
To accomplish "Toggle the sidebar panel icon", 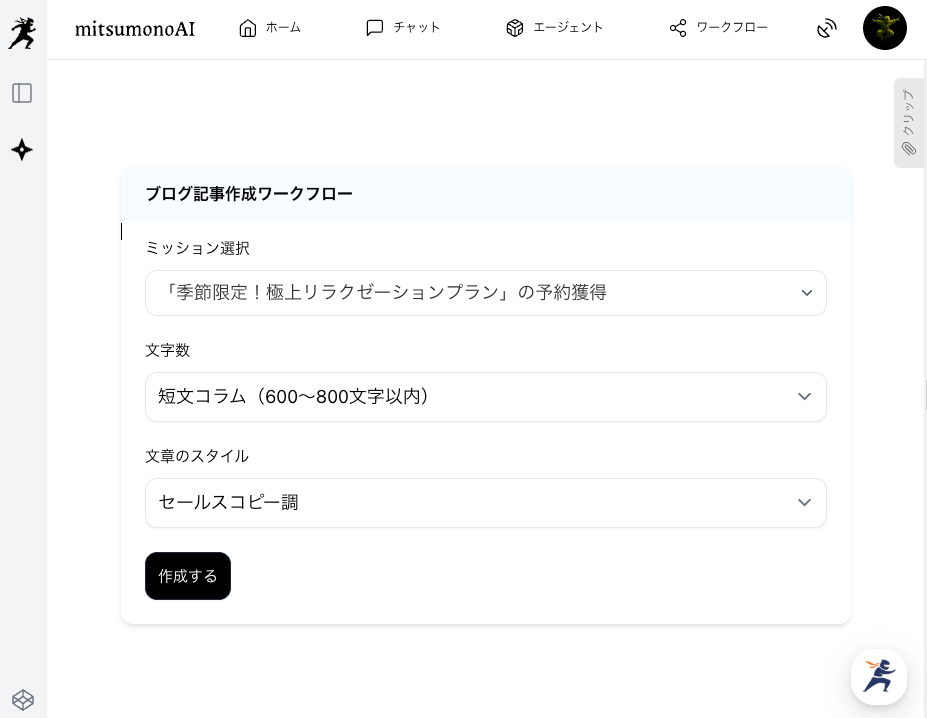I will click(22, 93).
